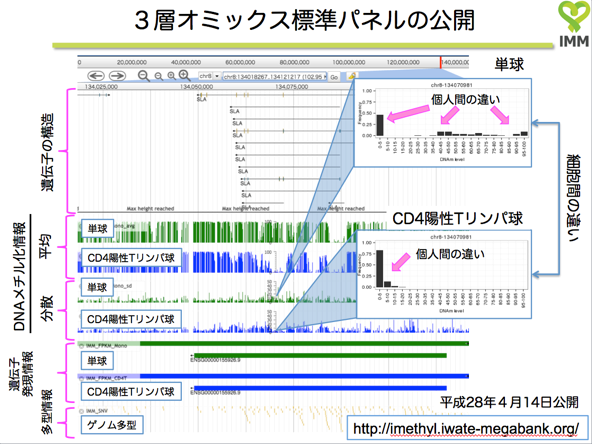The image size is (592, 444).
Task: Click the IMM_FPKM_CD4T track label
Action: point(106,378)
